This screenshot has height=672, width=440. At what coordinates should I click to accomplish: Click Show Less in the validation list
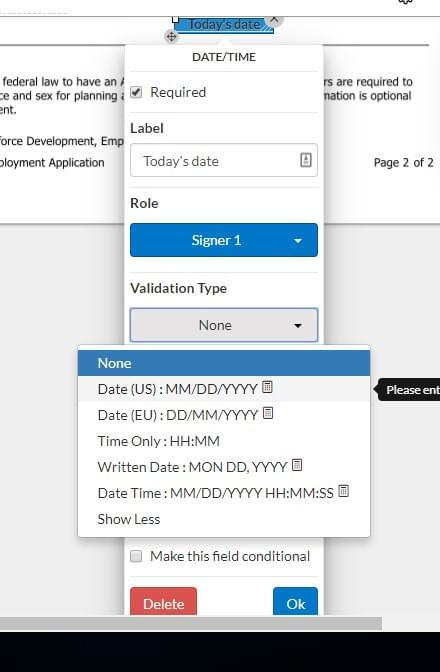[x=129, y=519]
